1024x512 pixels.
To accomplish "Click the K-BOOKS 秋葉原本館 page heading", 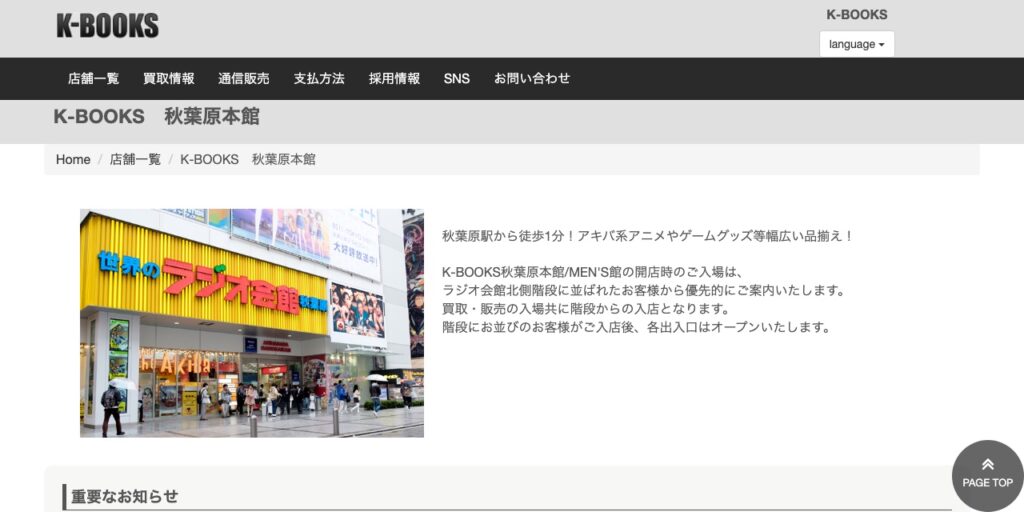I will point(156,116).
